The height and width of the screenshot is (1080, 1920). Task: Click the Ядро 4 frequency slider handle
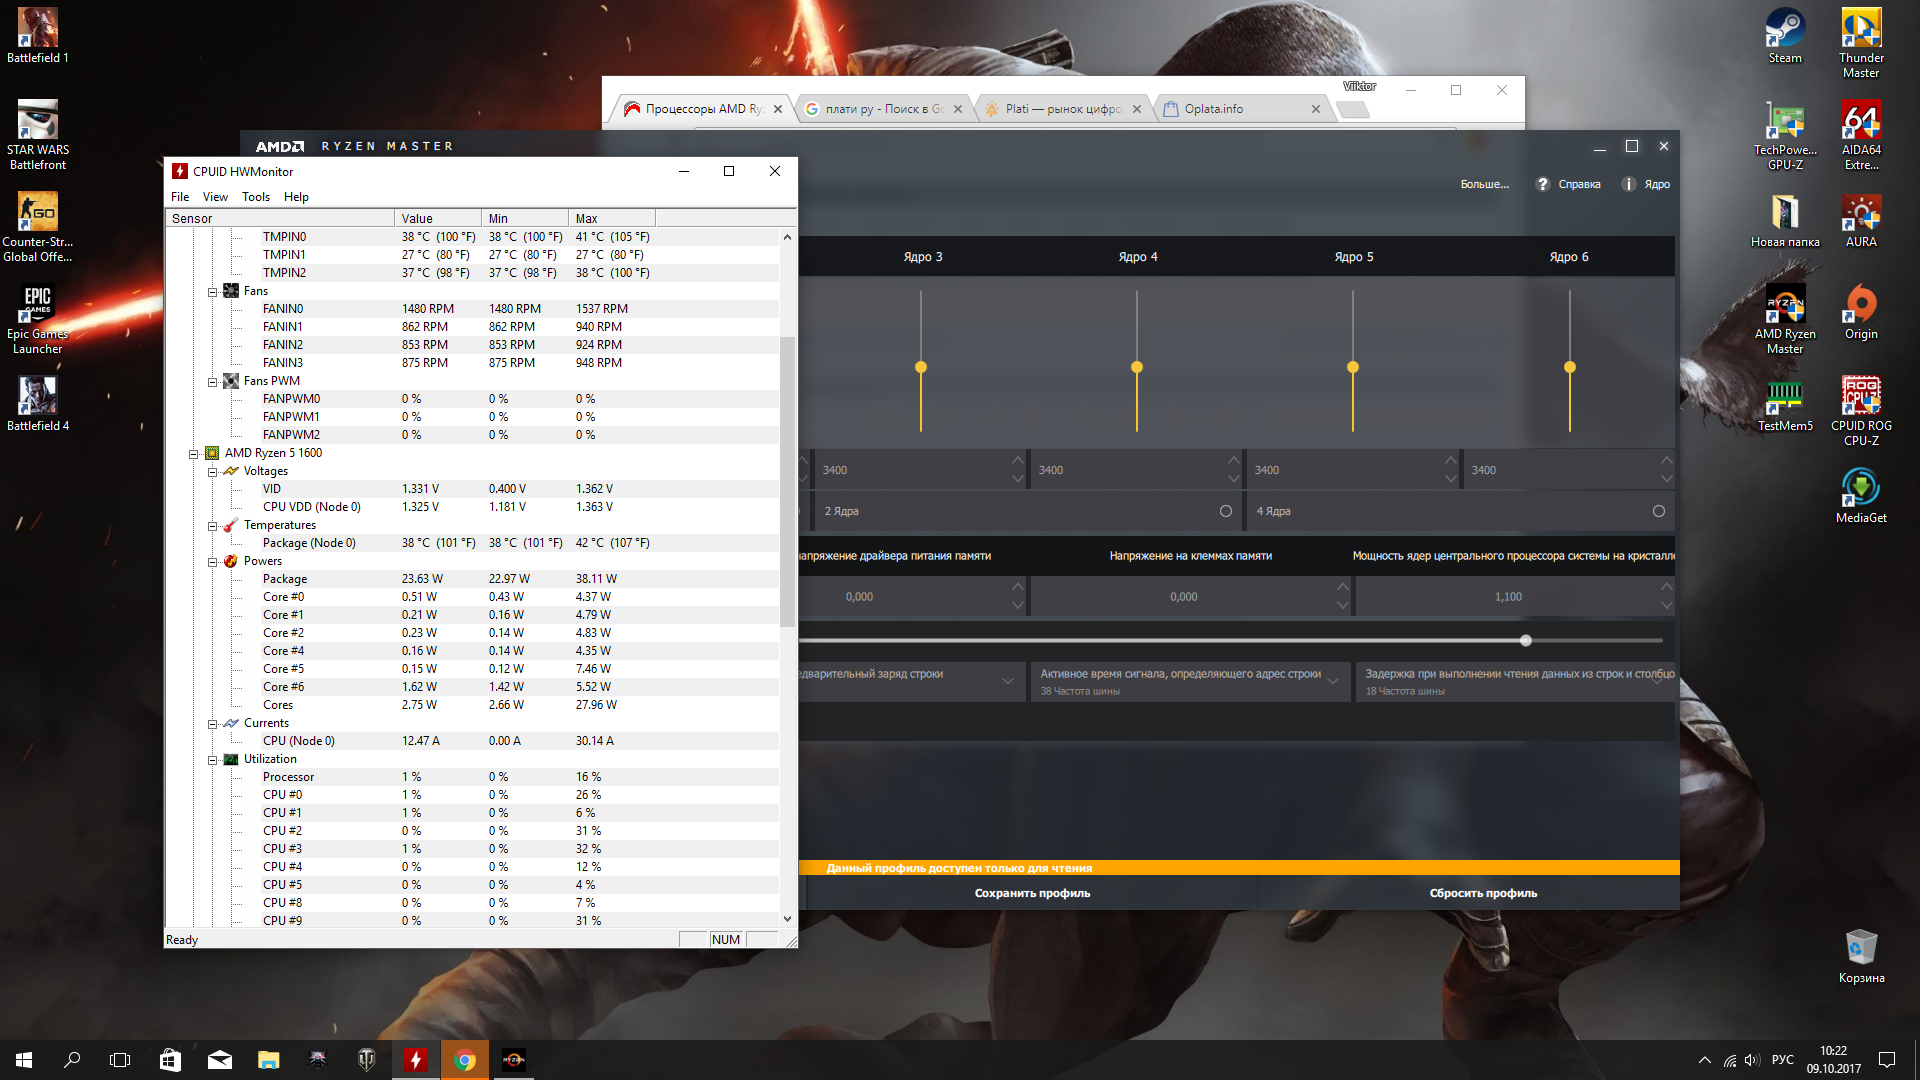[x=1136, y=368]
